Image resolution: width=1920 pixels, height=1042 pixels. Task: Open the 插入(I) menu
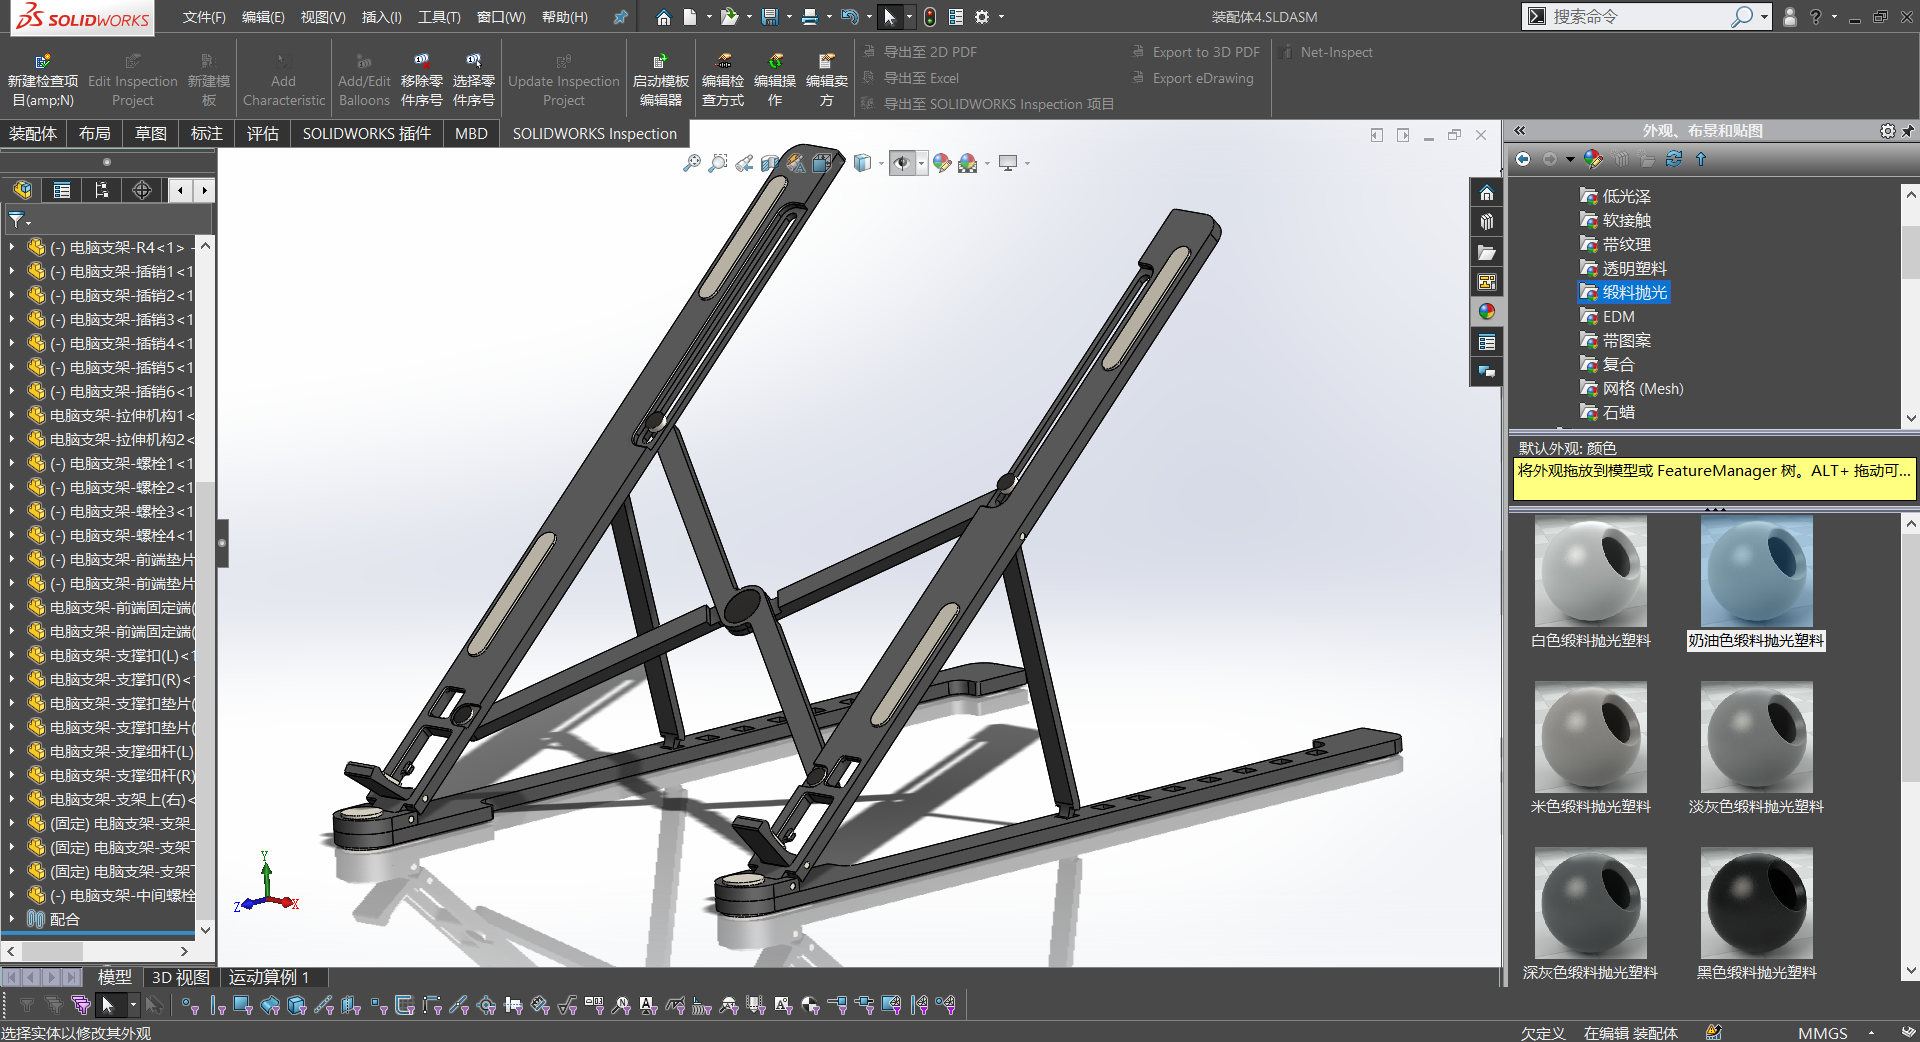[381, 17]
